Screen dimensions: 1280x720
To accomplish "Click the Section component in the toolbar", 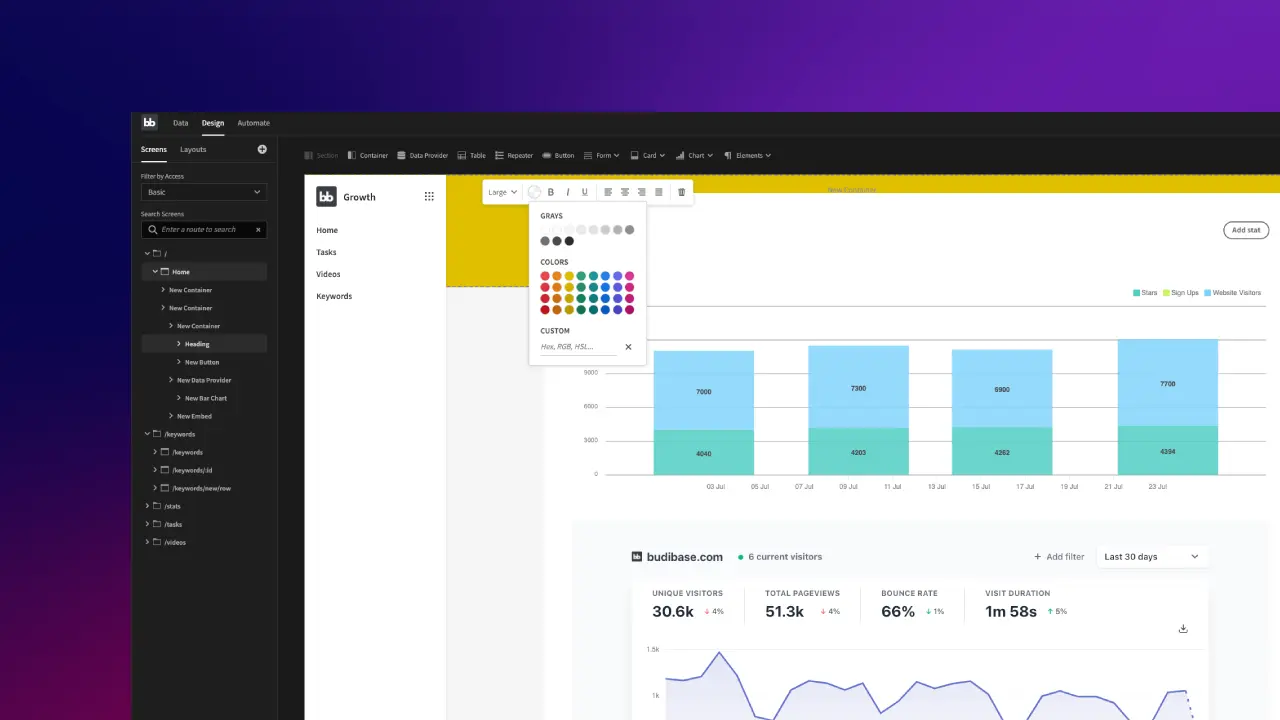I will point(321,155).
